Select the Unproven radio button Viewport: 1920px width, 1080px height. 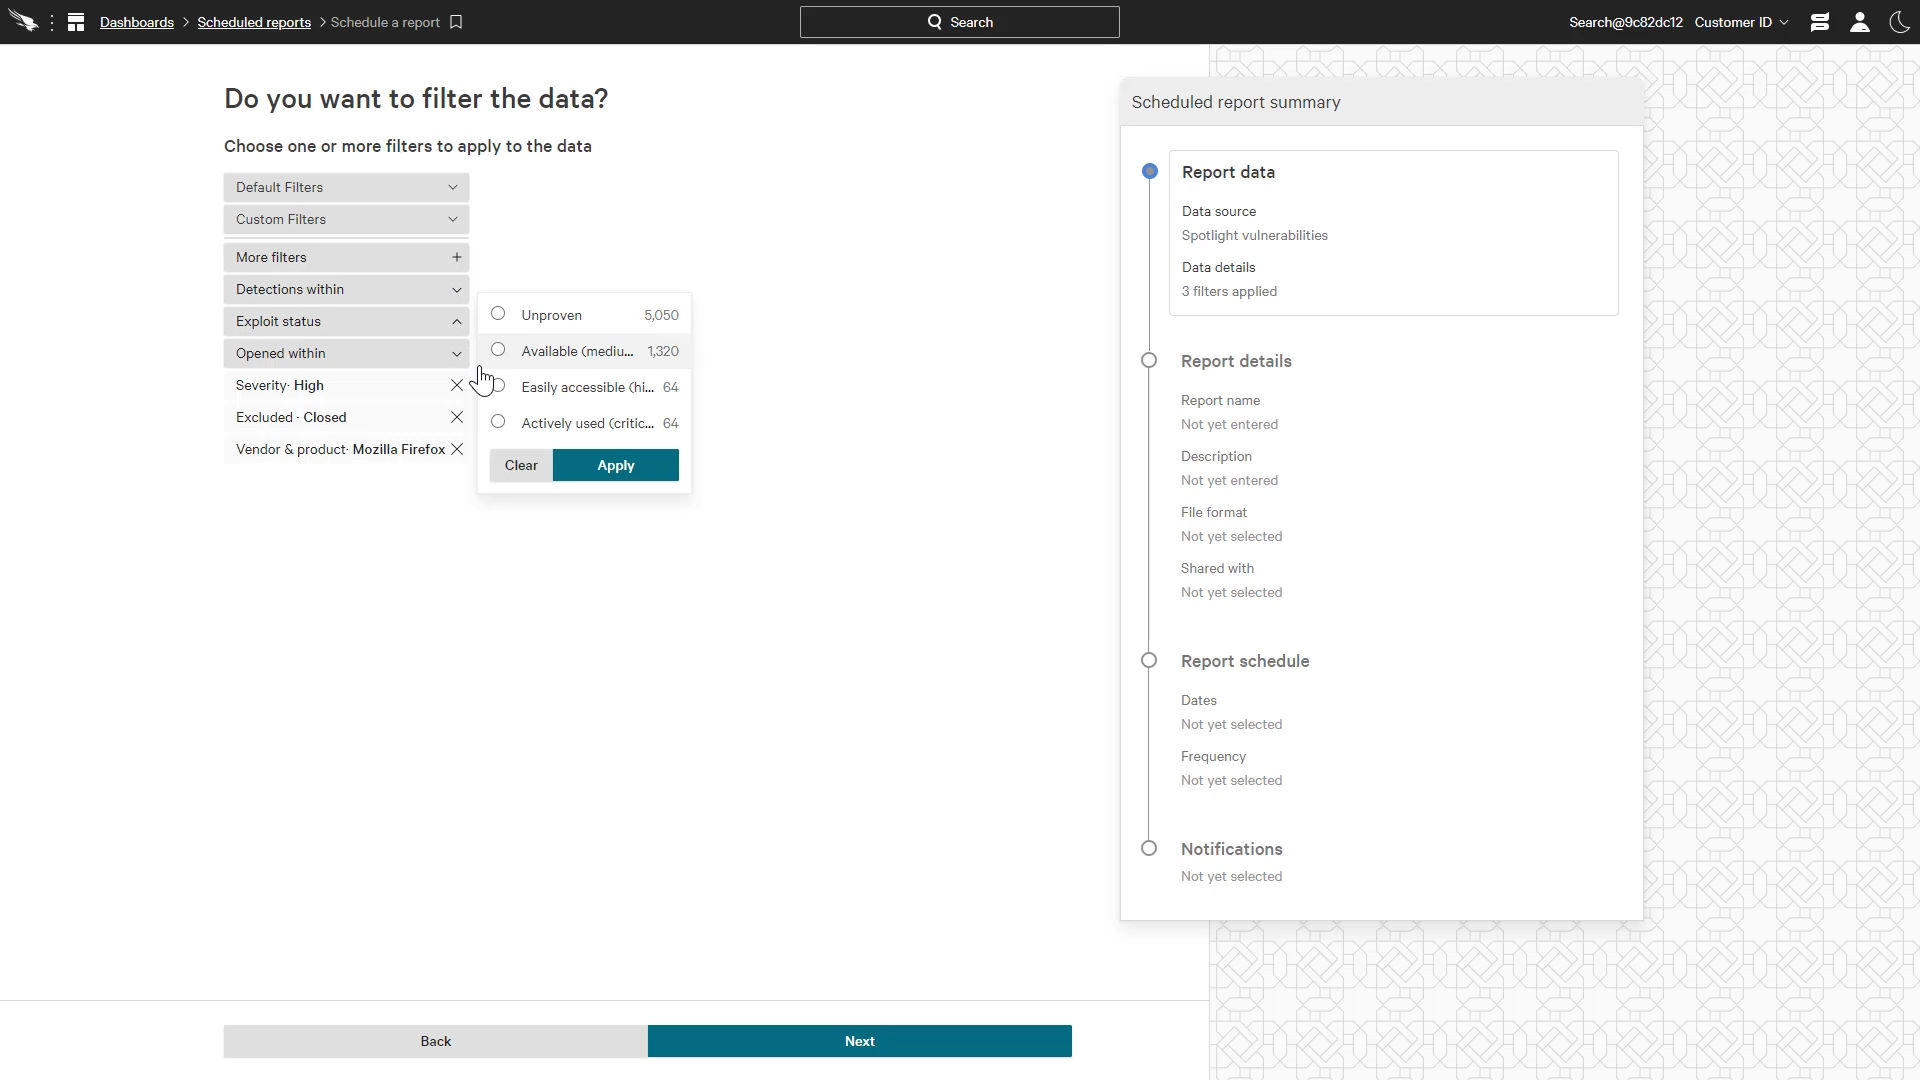coord(498,314)
